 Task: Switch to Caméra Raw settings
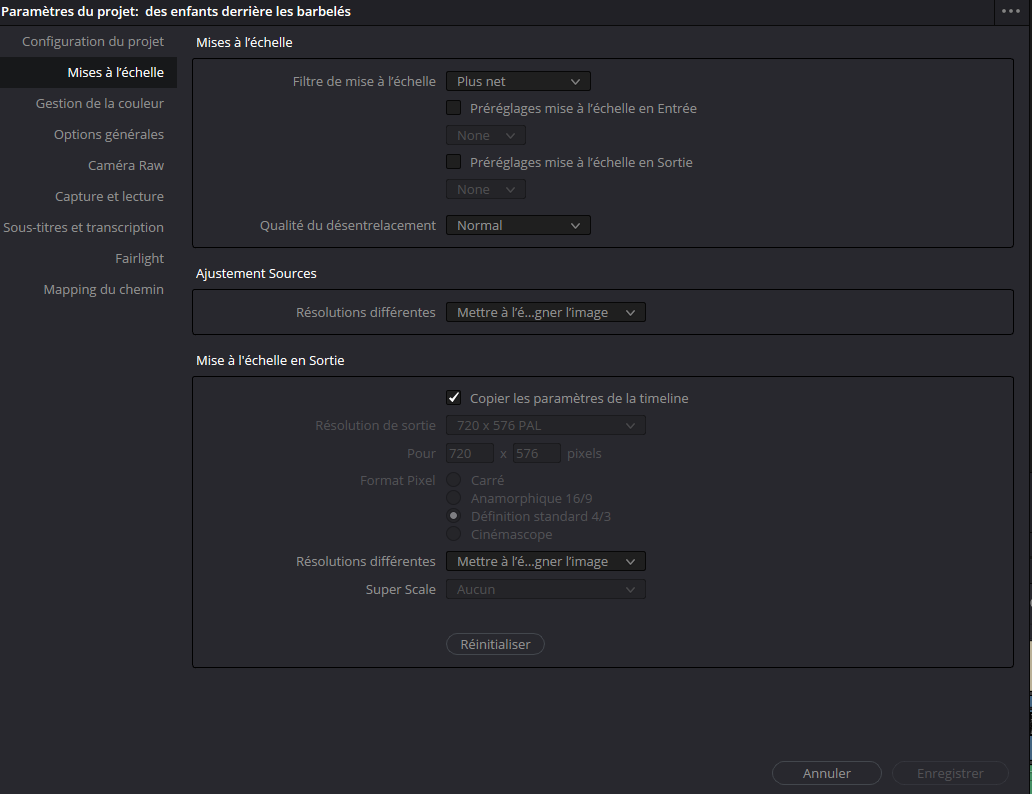click(126, 165)
